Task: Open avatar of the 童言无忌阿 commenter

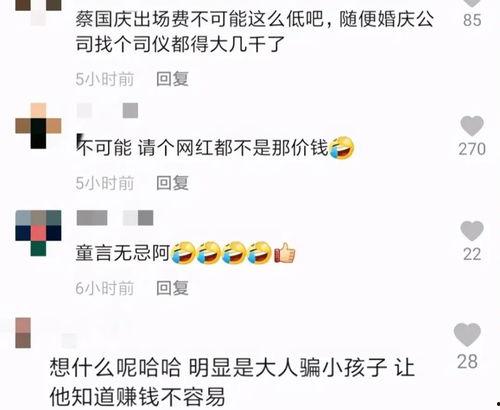Action: 38,233
